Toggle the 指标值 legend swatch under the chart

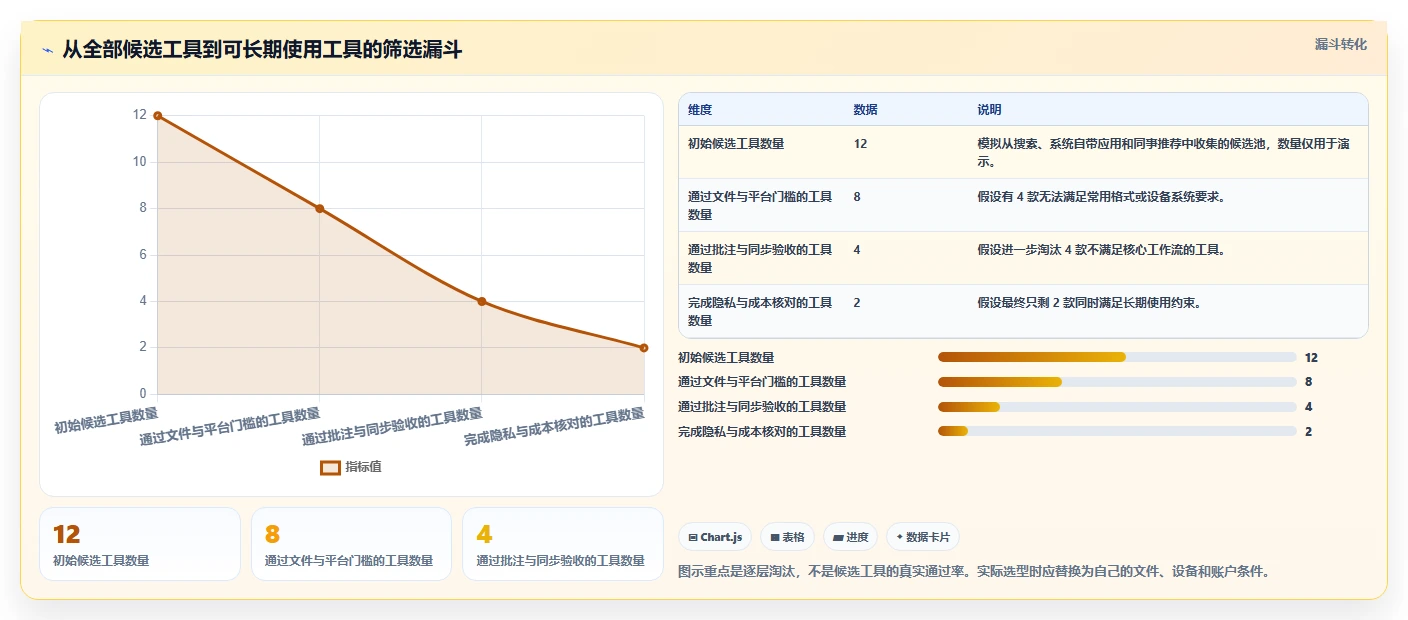[330, 467]
